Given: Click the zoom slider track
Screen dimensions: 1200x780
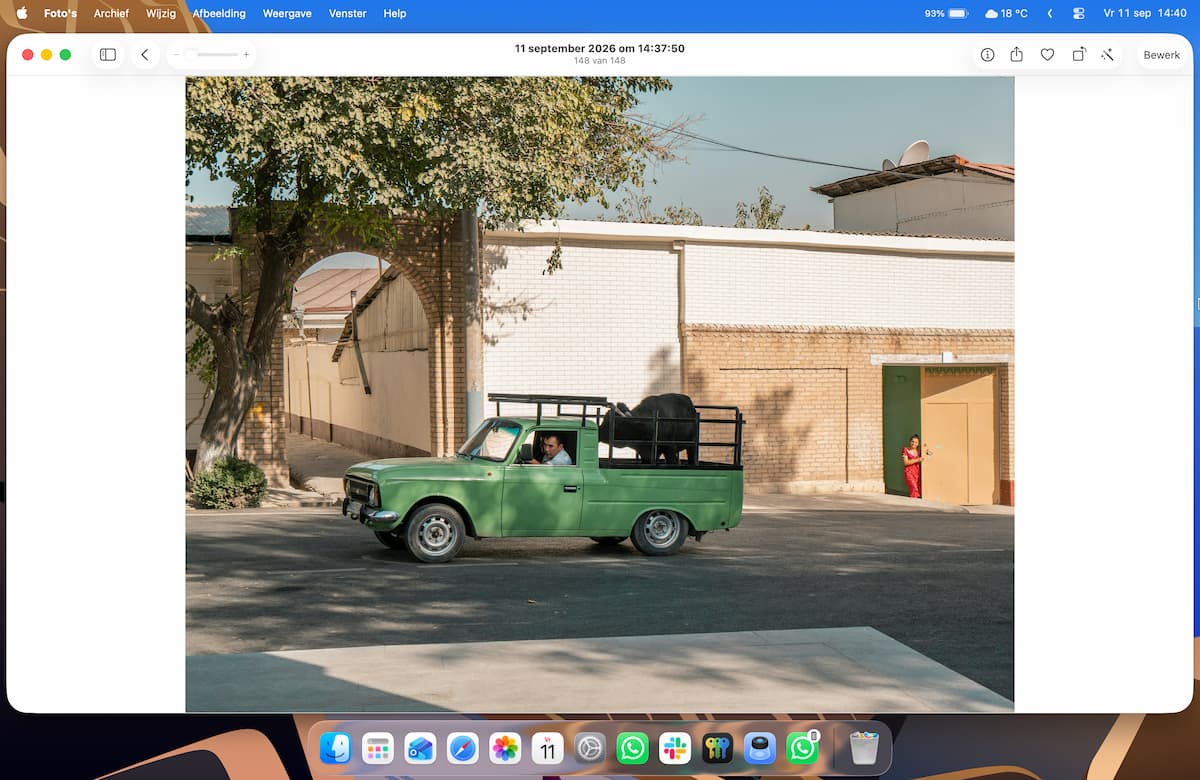Looking at the screenshot, I should click(211, 55).
